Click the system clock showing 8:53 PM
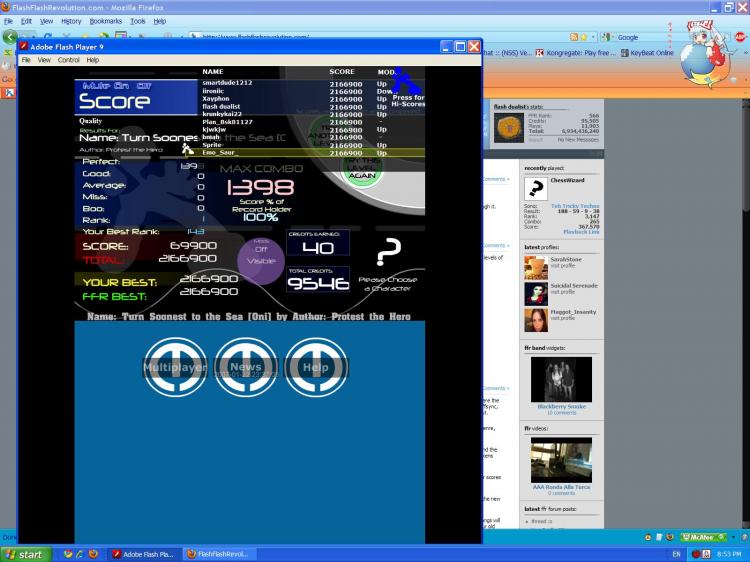The image size is (750, 562). point(729,554)
